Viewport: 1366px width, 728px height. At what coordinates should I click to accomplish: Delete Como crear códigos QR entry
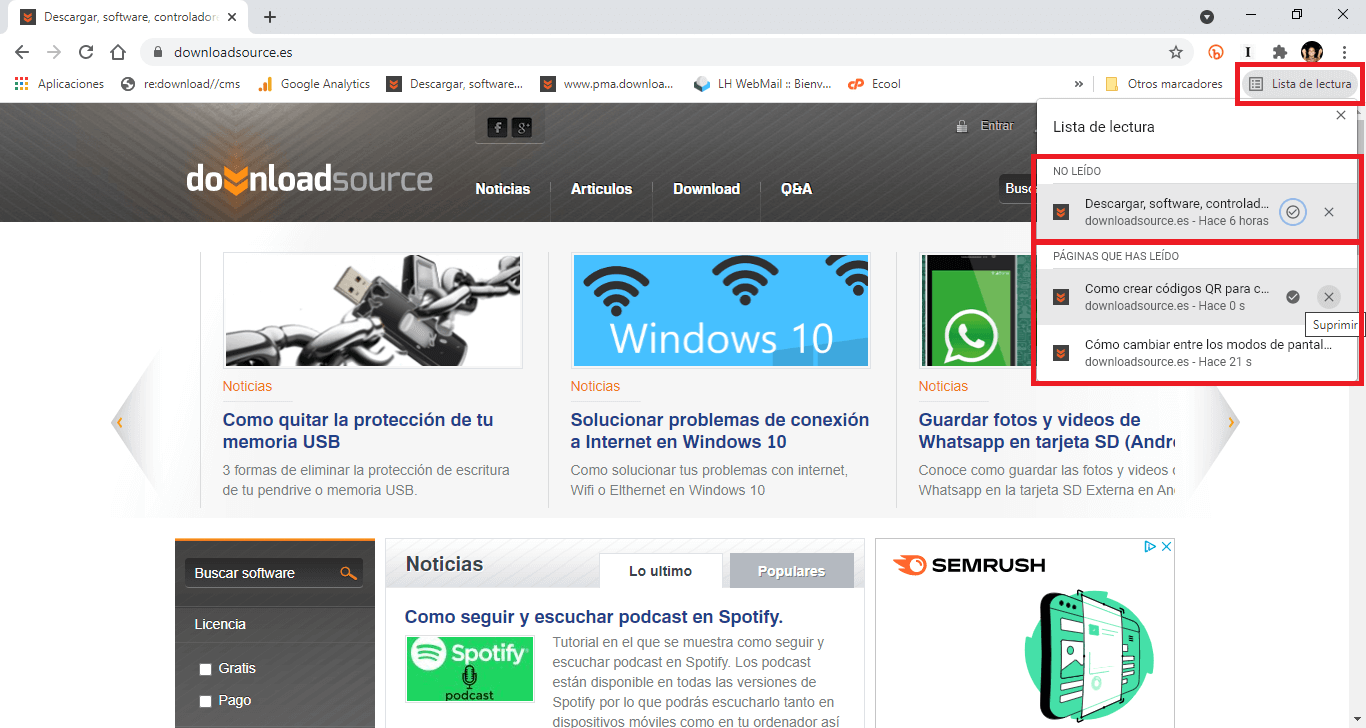(x=1328, y=297)
